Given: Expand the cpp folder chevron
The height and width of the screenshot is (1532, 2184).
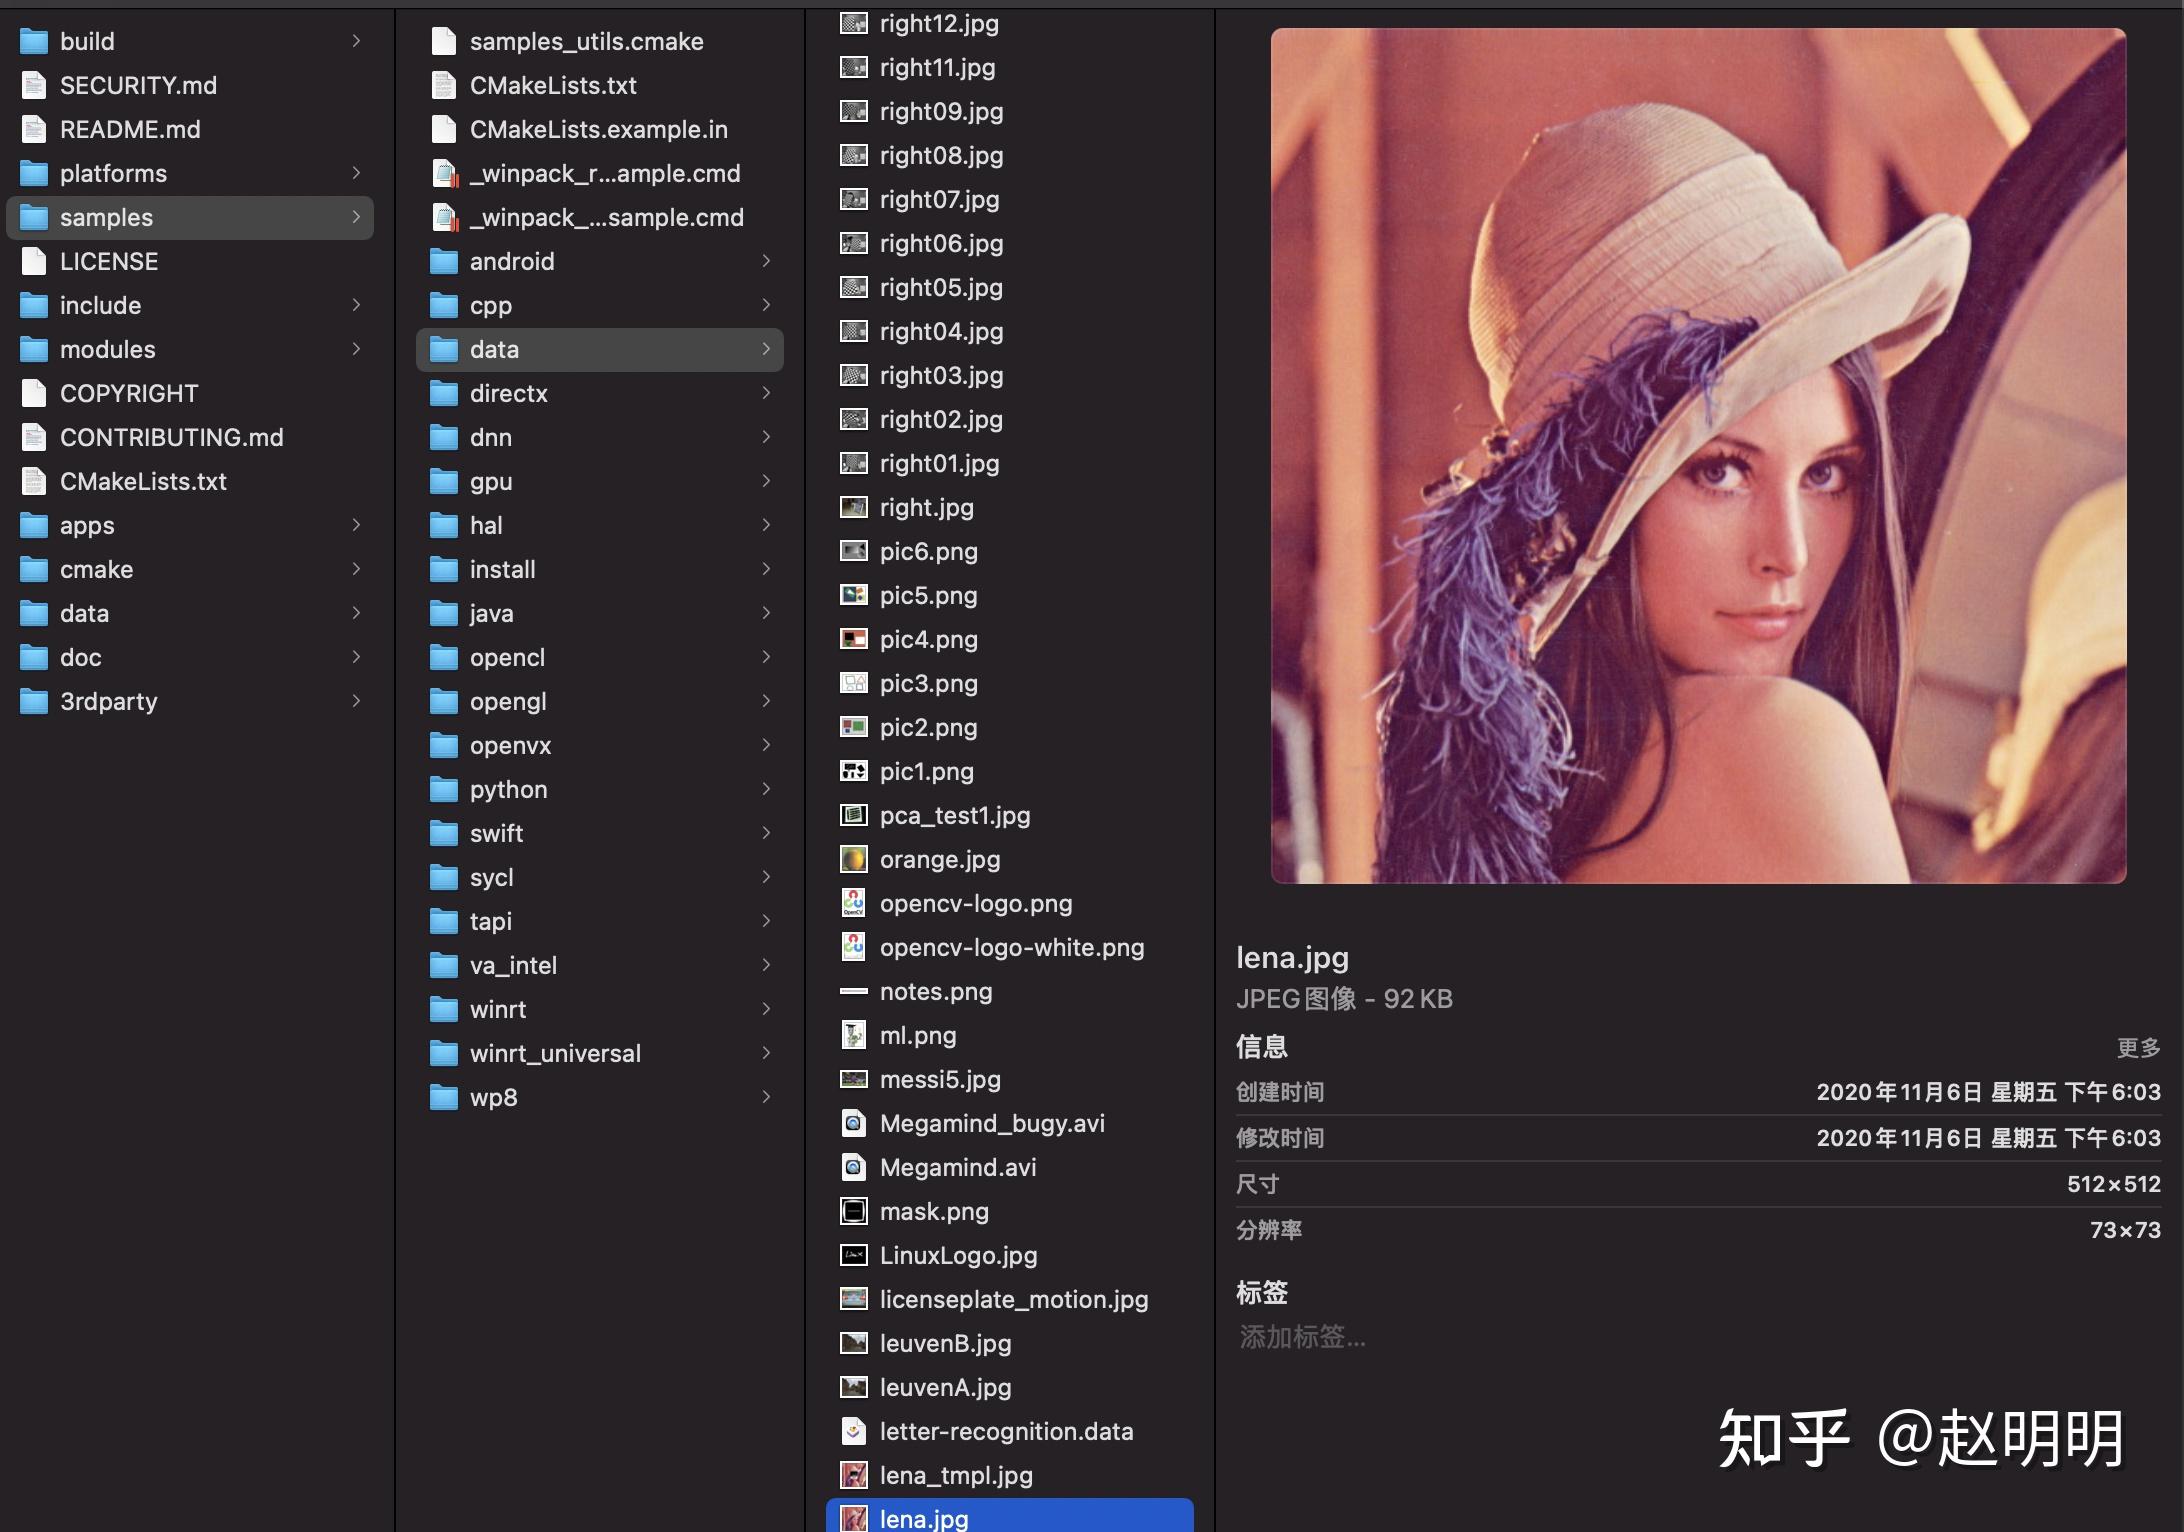Looking at the screenshot, I should pyautogui.click(x=766, y=305).
